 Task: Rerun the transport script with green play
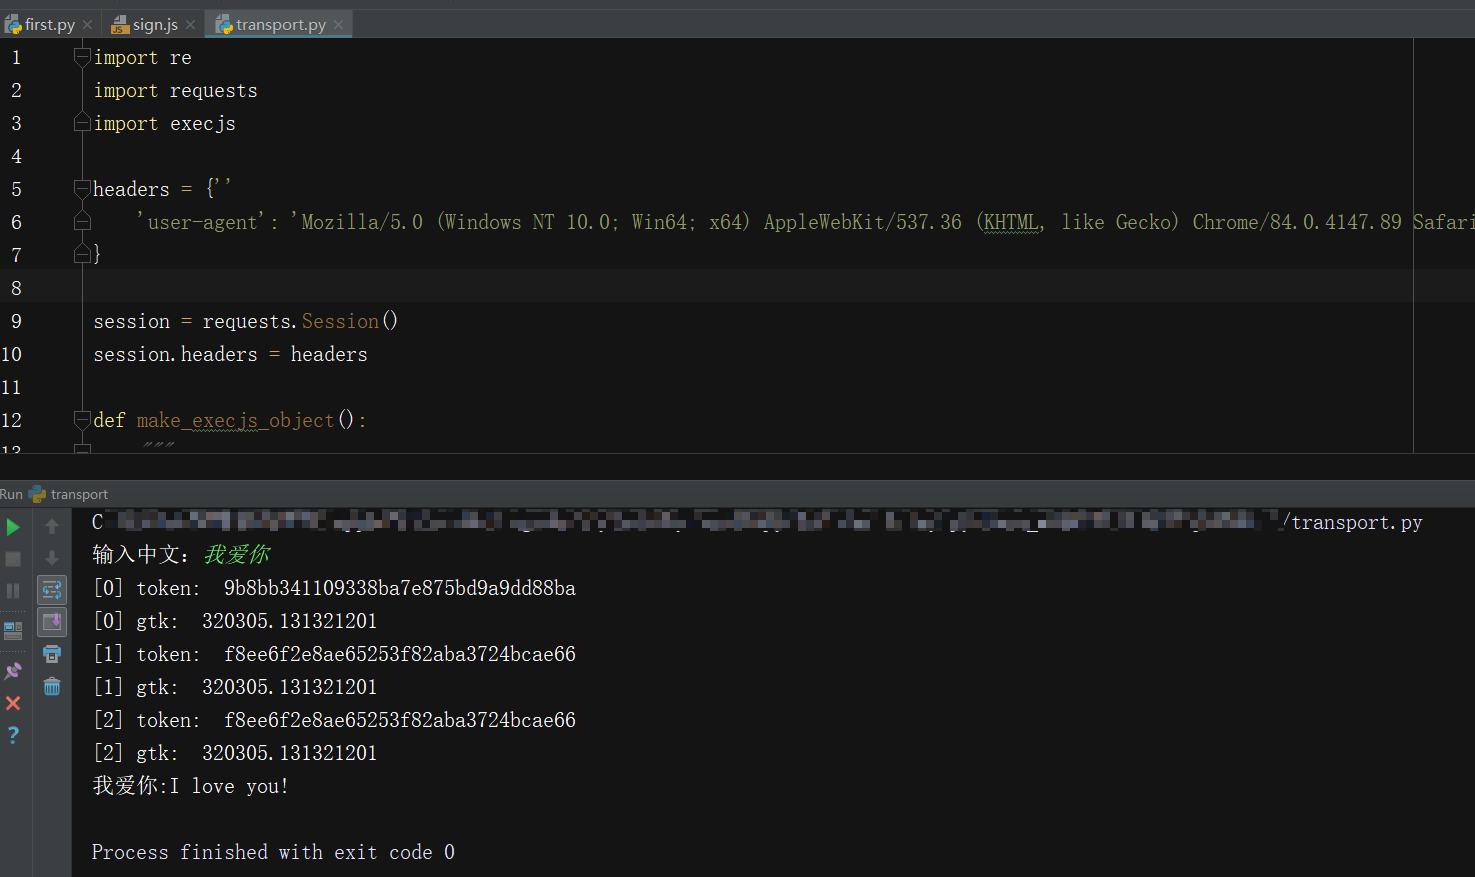[x=13, y=527]
